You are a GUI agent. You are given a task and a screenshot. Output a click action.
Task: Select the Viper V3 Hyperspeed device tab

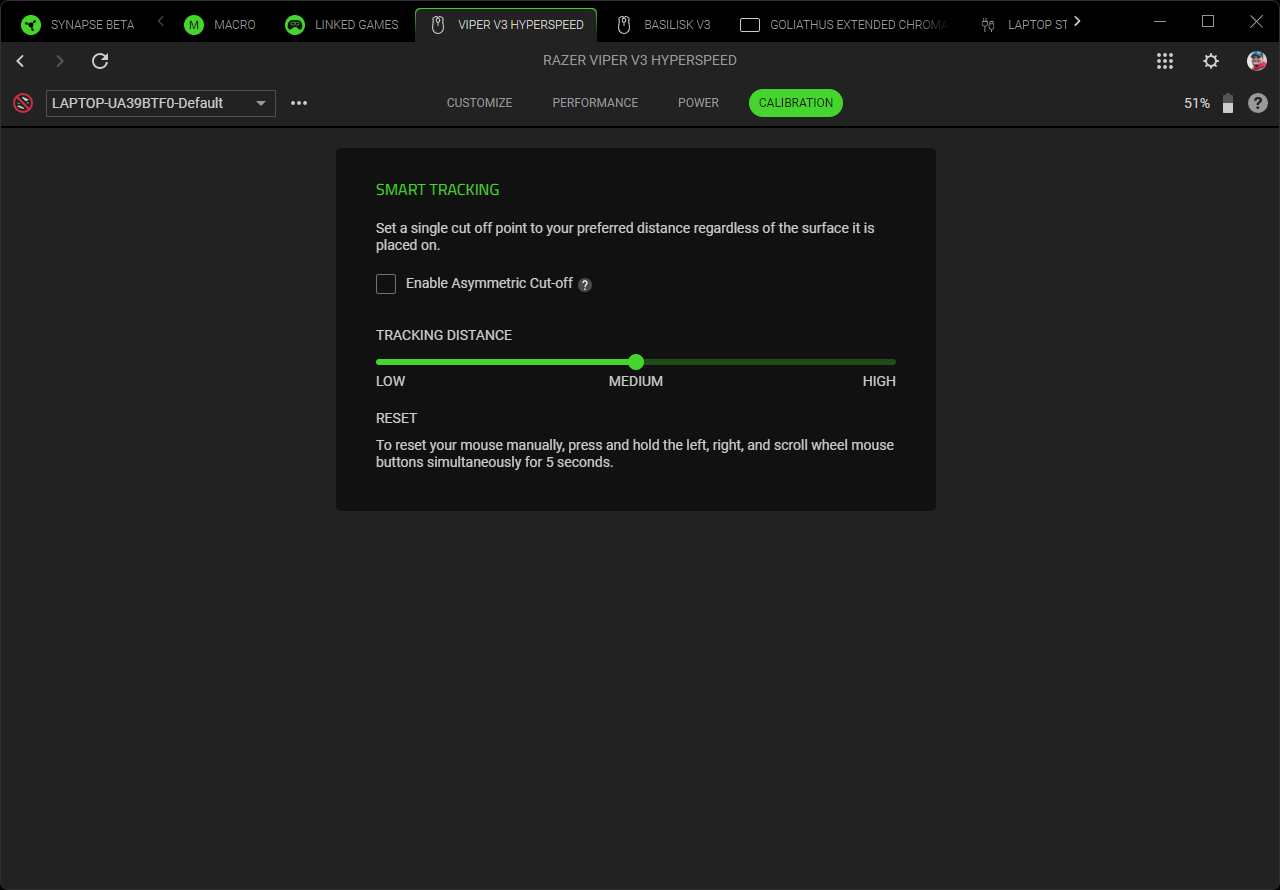506,25
